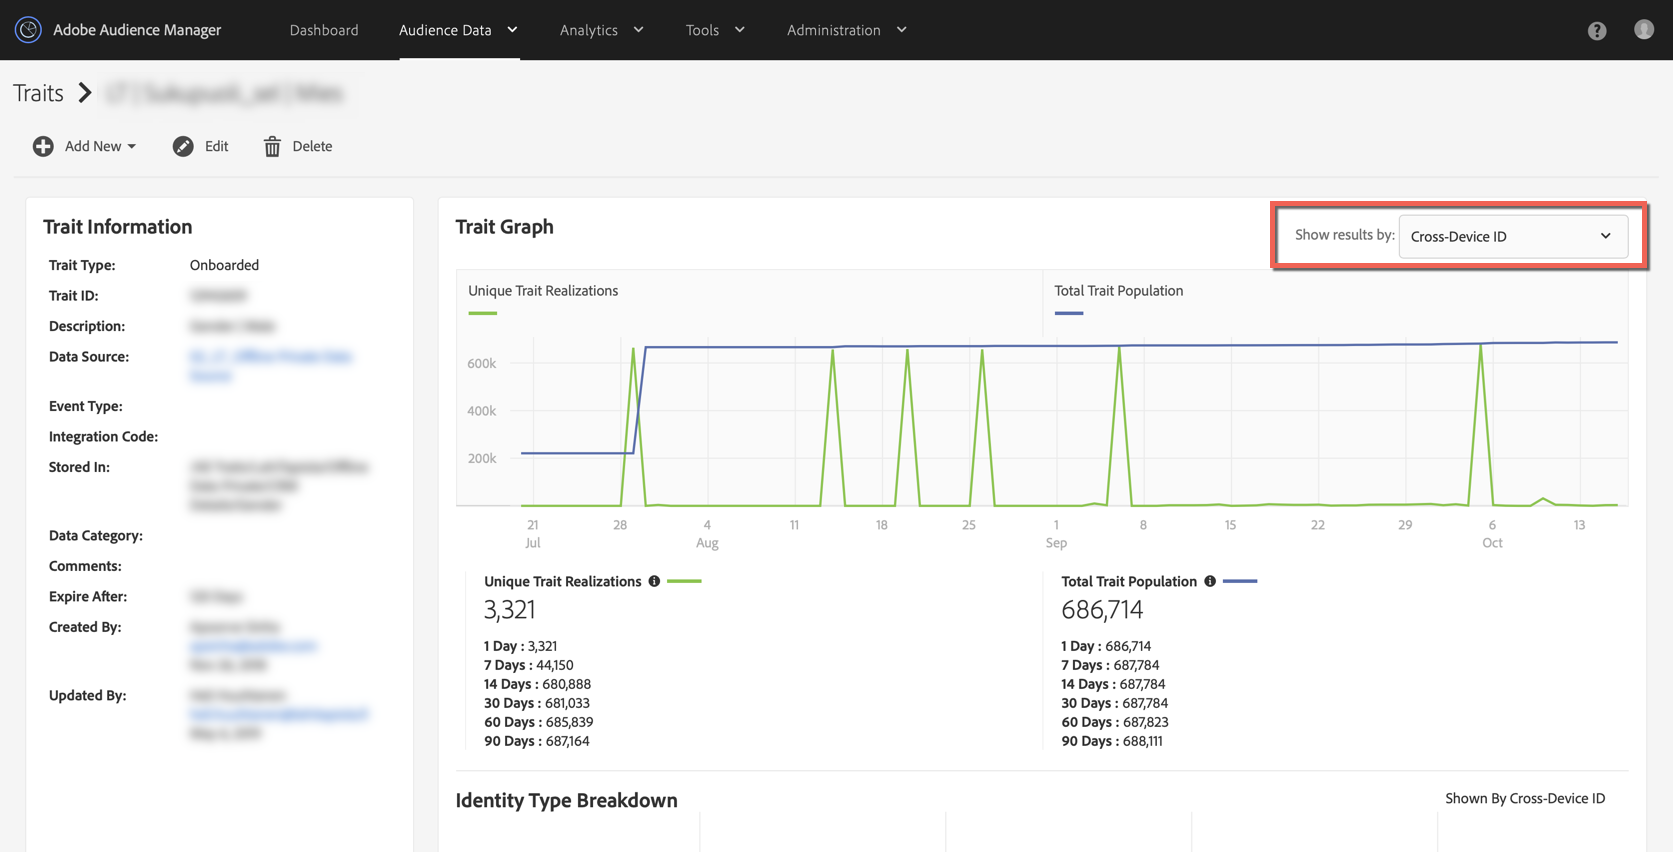Open the help question mark icon
1673x852 pixels.
click(1597, 31)
